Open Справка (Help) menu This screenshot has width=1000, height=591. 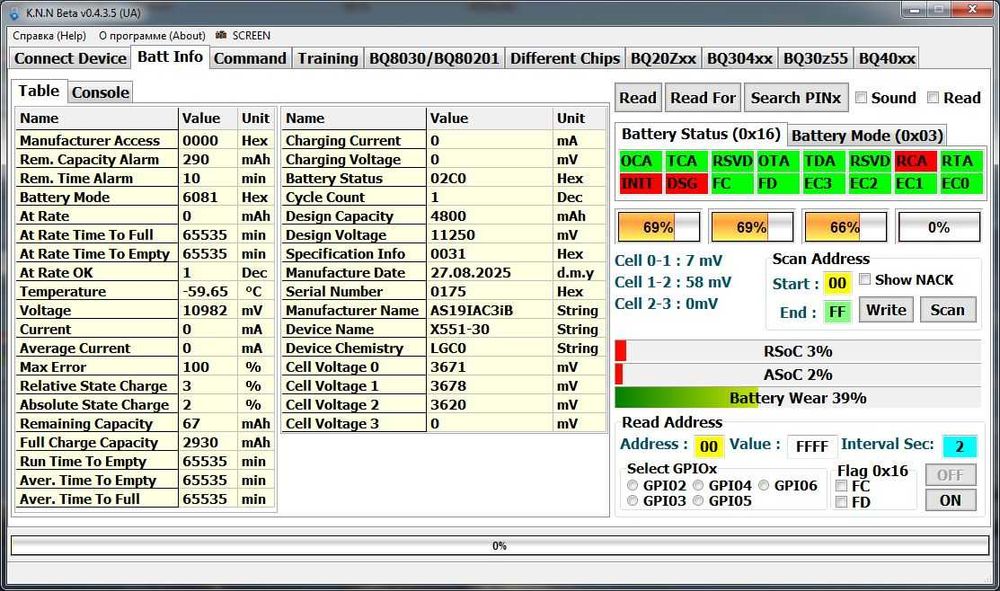point(49,36)
